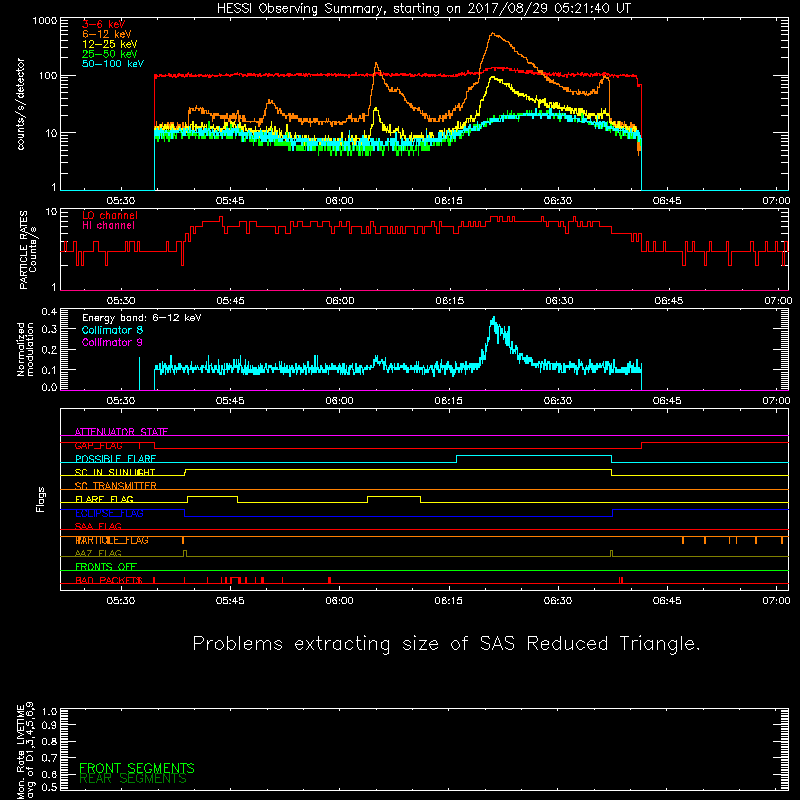Click the FRONT SEGMENTS legend label
Screen dimensions: 800x800
coord(137,768)
